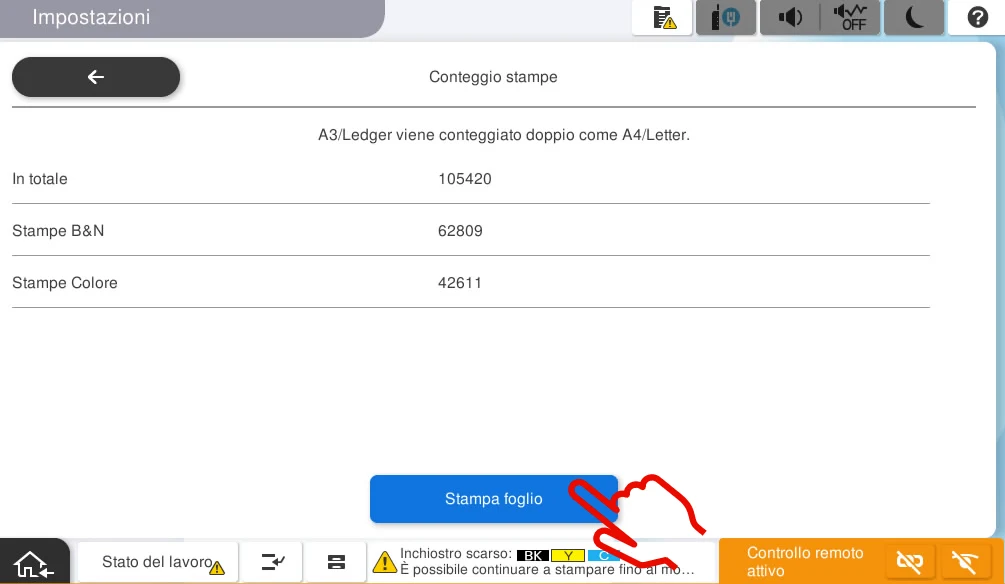Viewport: 1005px width, 584px height.
Task: Go back with the arrow button
Action: point(96,77)
